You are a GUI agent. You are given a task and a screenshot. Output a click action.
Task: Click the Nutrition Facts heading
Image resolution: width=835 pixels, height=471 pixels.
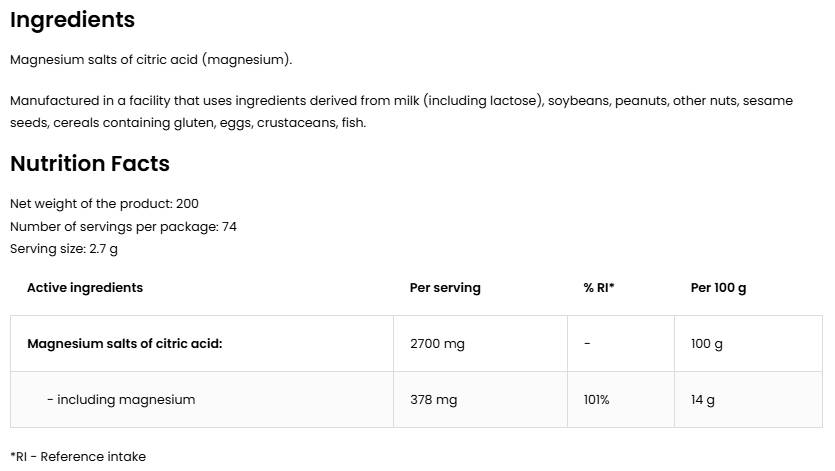pyautogui.click(x=90, y=163)
